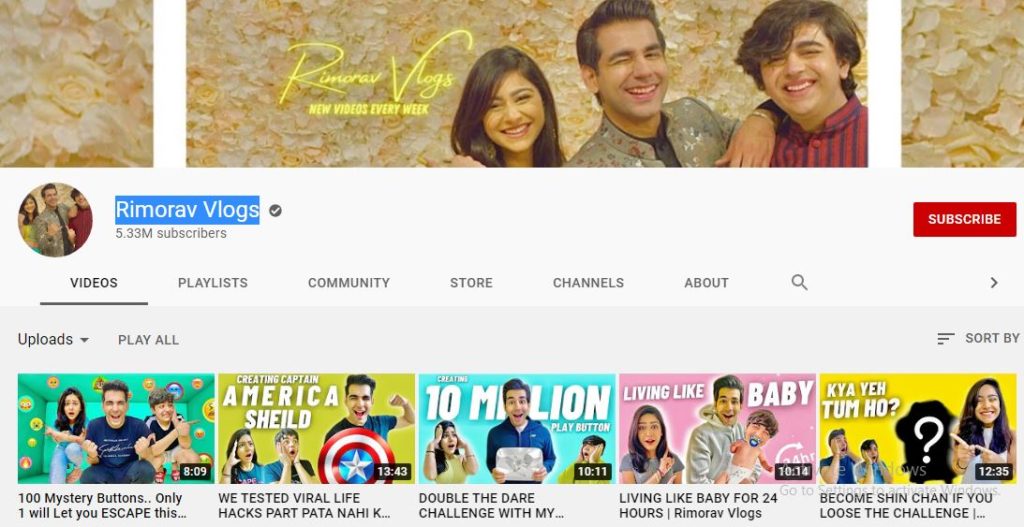Open the 100 Mystery Buttons video thumbnail

point(116,428)
